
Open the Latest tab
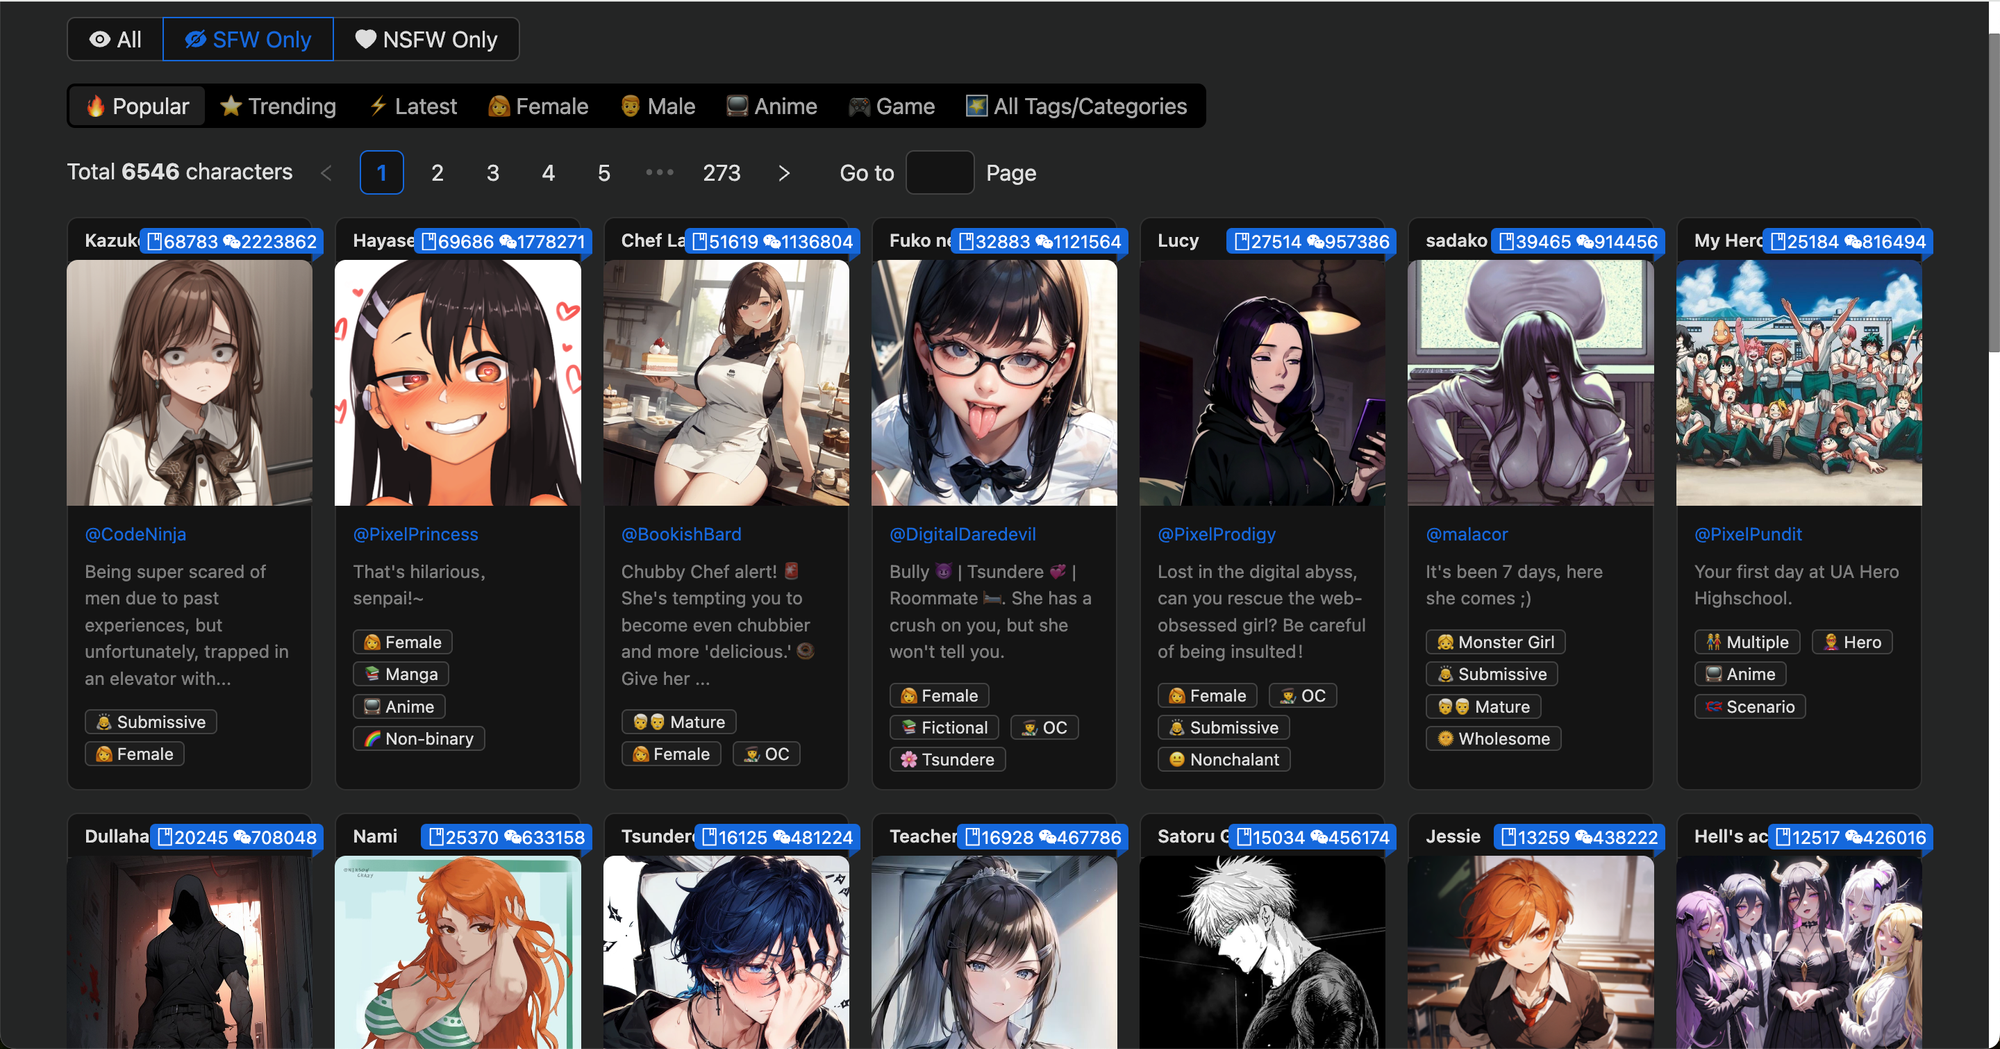pos(413,106)
